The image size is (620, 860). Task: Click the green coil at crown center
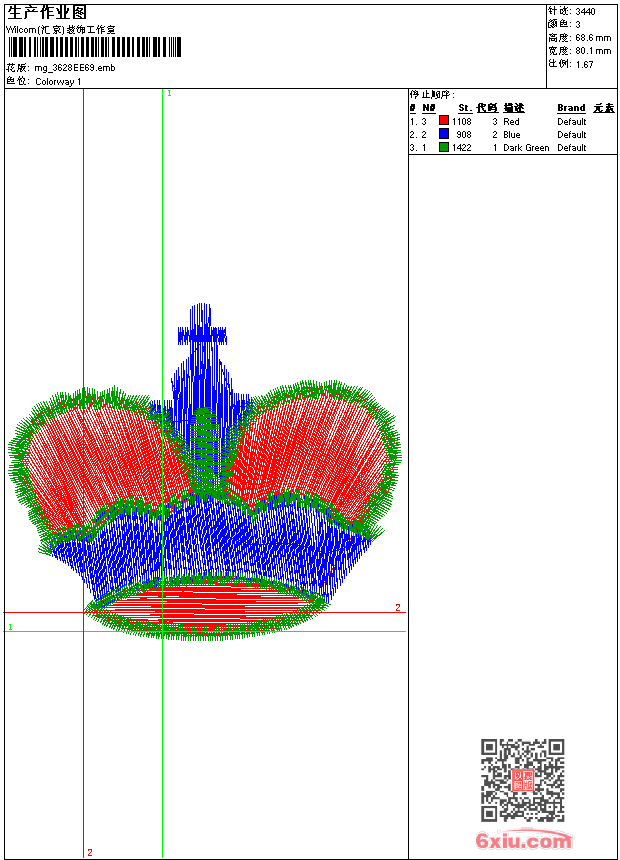tap(204, 450)
